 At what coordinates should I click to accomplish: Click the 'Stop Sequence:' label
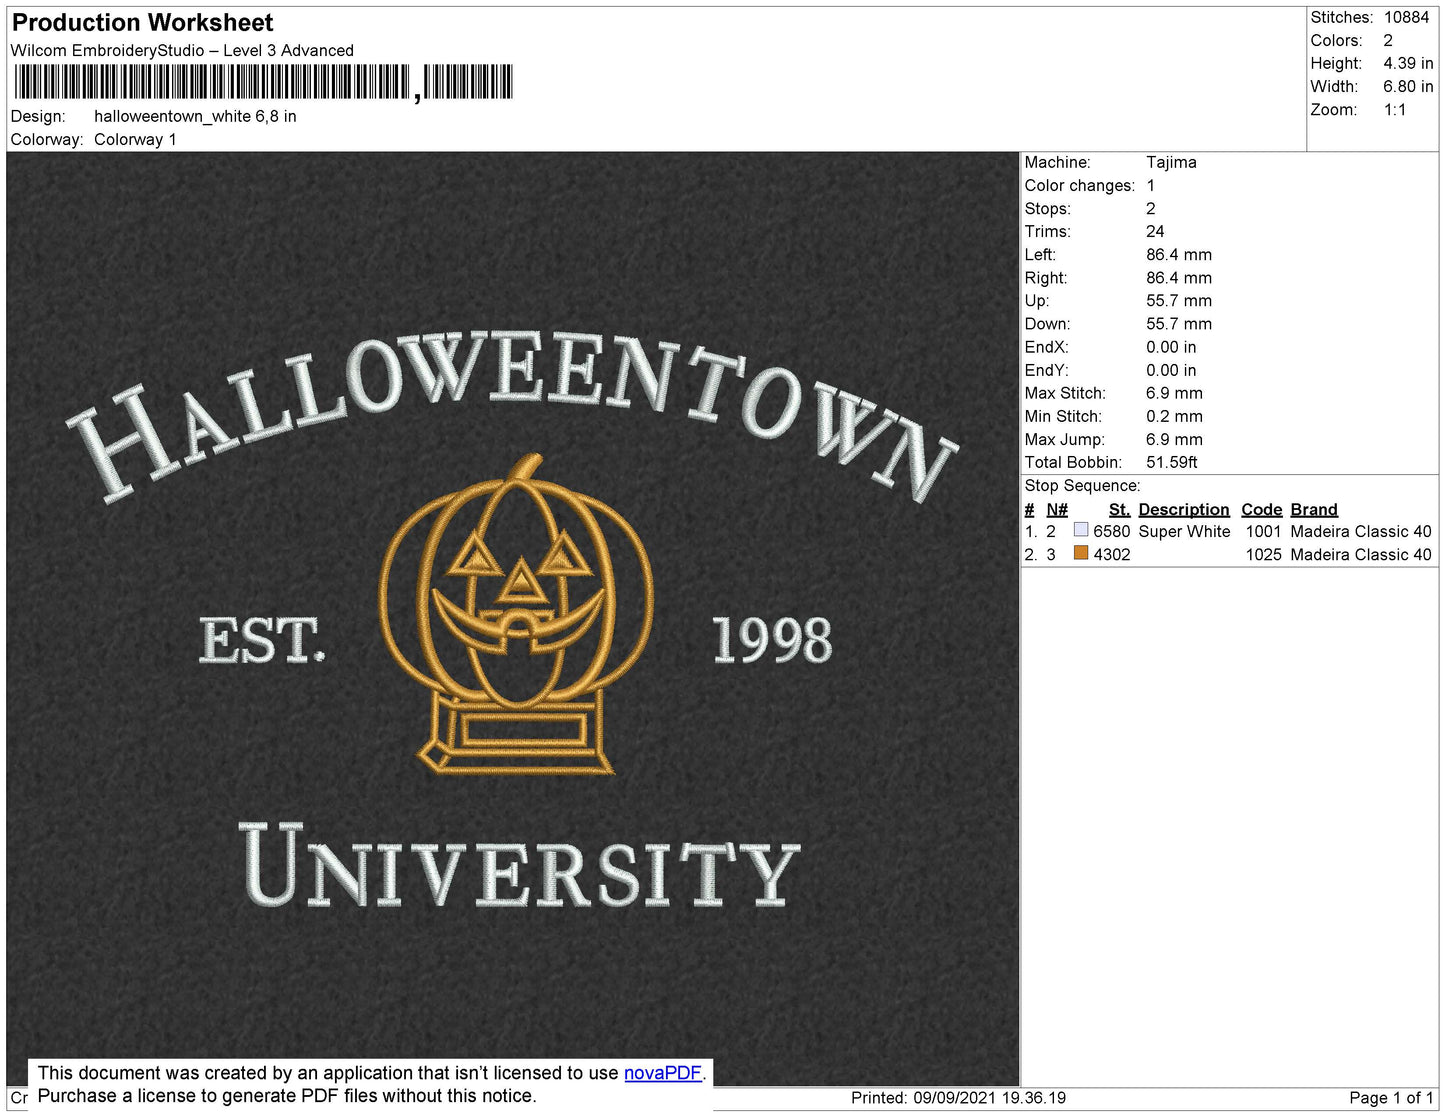1082,485
